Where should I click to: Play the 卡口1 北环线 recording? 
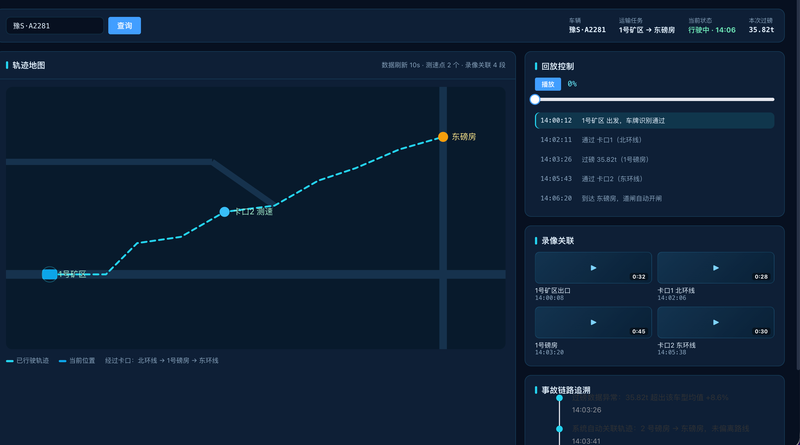[x=716, y=268]
